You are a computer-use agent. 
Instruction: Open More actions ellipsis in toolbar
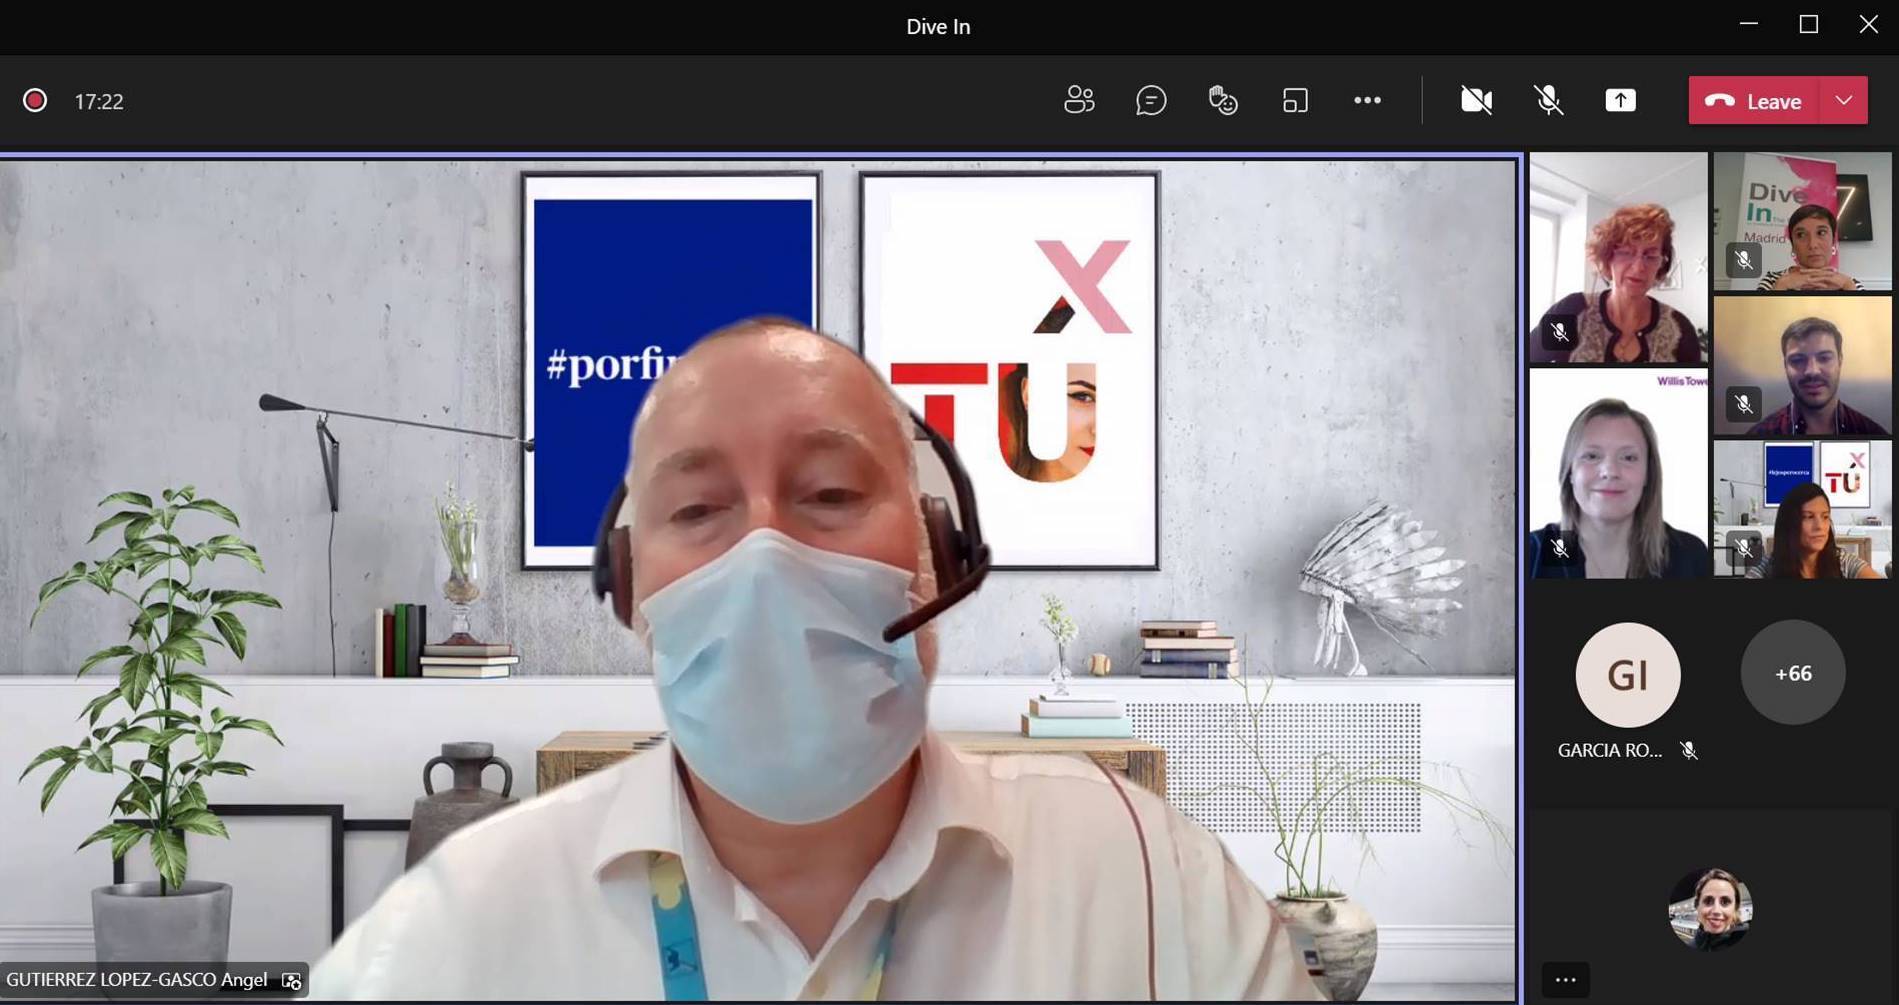[x=1367, y=100]
